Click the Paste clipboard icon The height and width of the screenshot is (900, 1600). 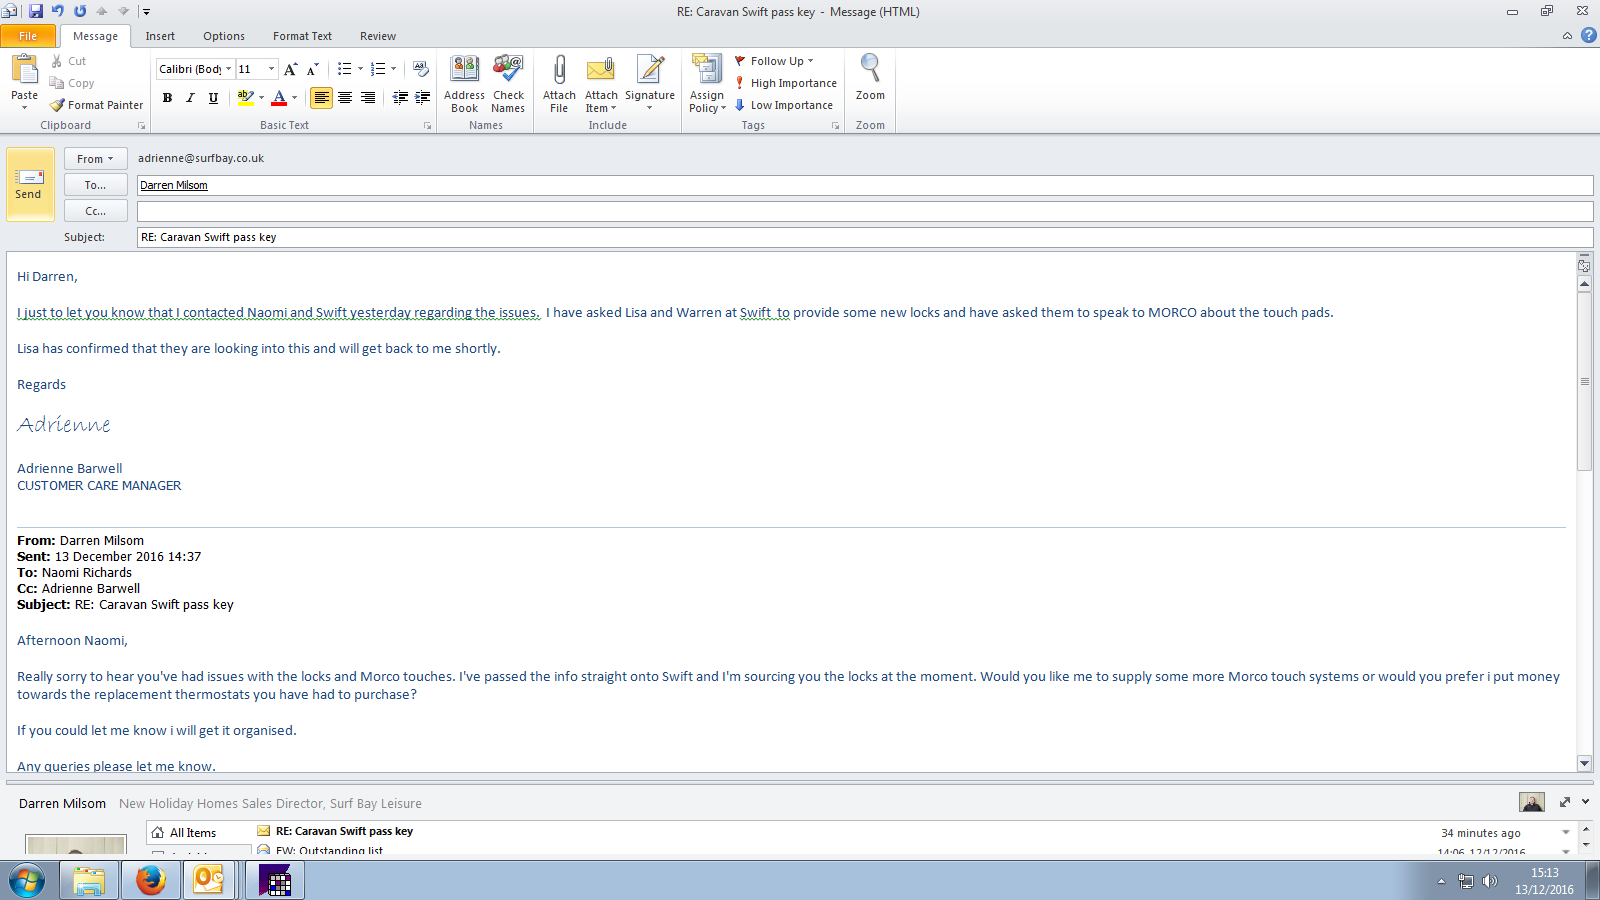(x=24, y=70)
